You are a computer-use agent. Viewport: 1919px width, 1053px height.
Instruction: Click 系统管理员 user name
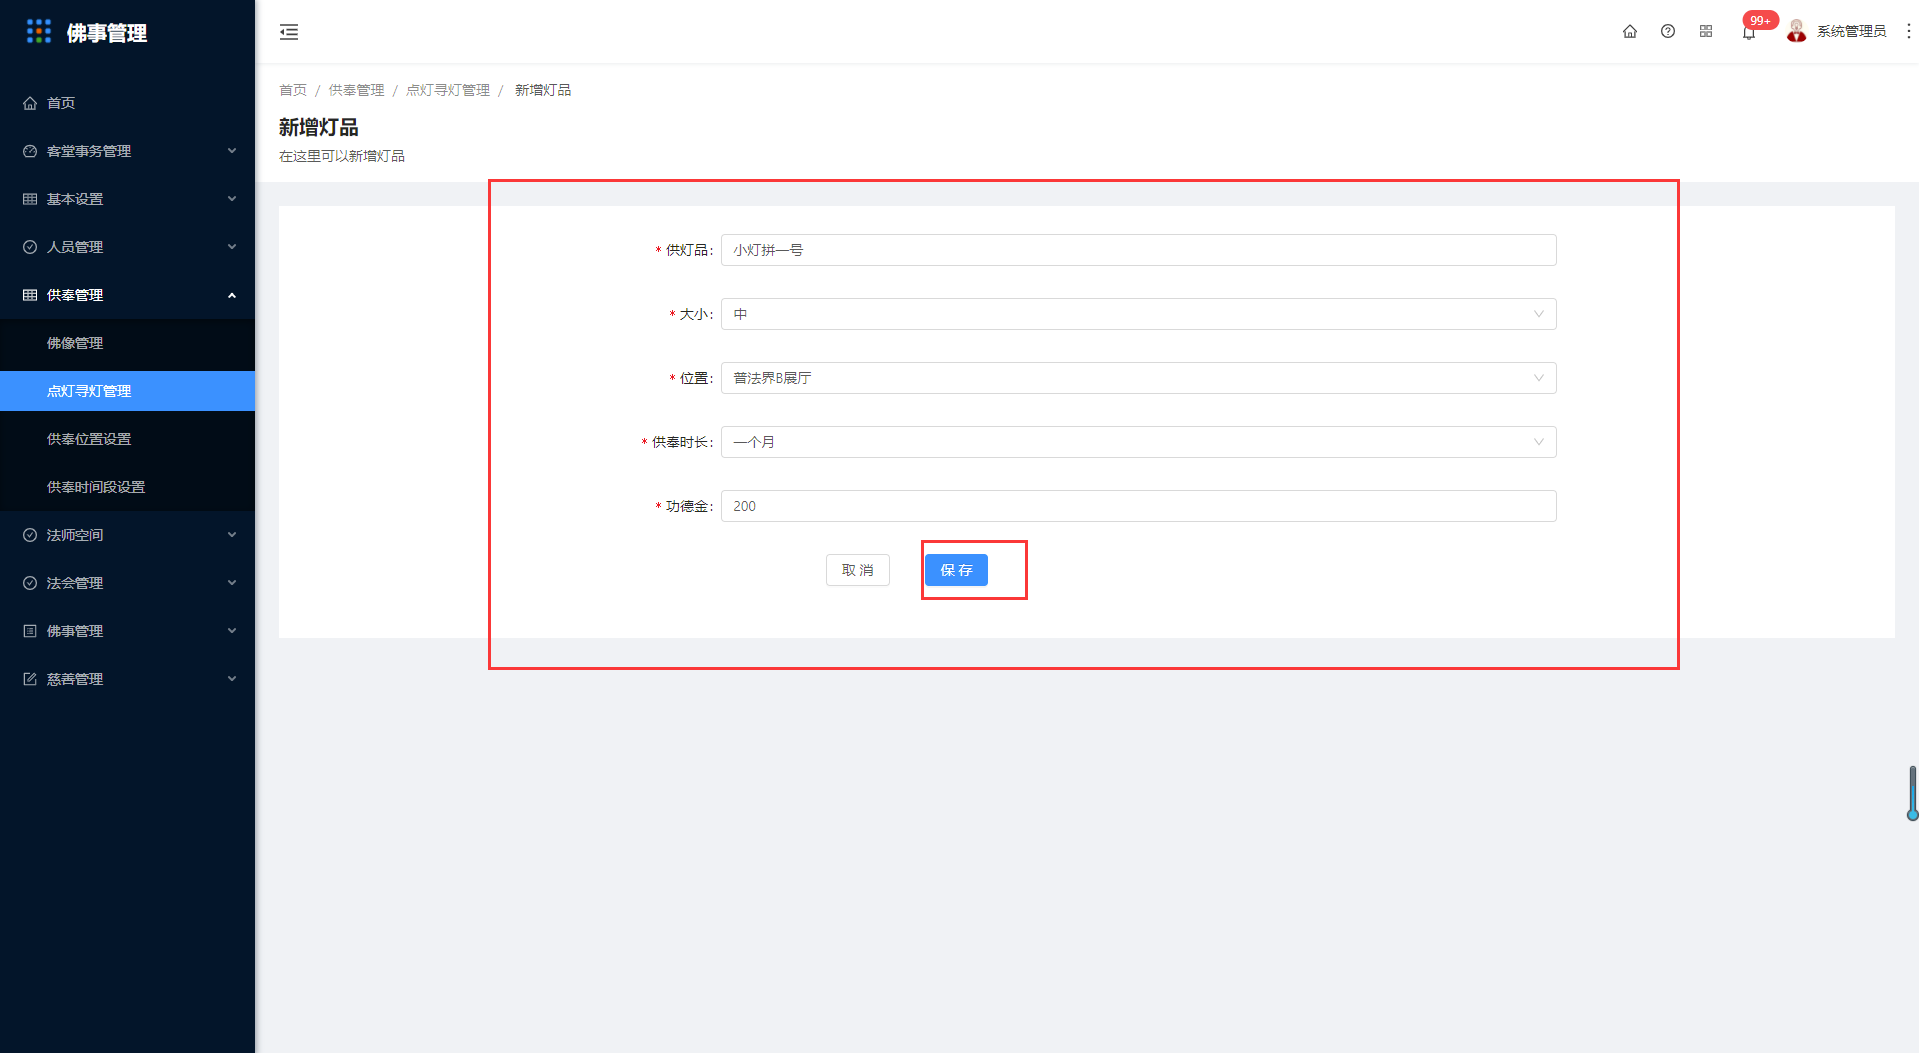pos(1851,32)
